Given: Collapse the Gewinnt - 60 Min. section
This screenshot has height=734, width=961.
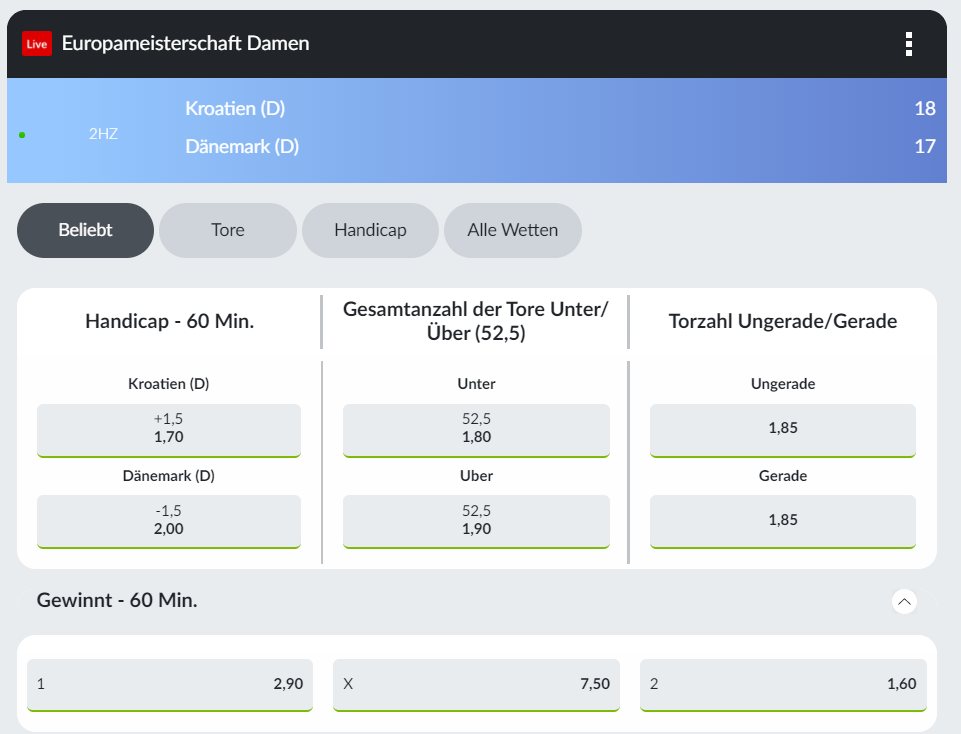Looking at the screenshot, I should (904, 602).
